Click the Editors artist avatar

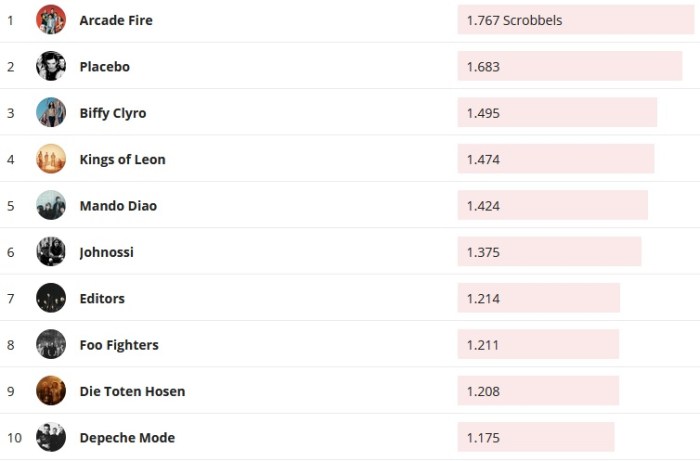(x=51, y=298)
